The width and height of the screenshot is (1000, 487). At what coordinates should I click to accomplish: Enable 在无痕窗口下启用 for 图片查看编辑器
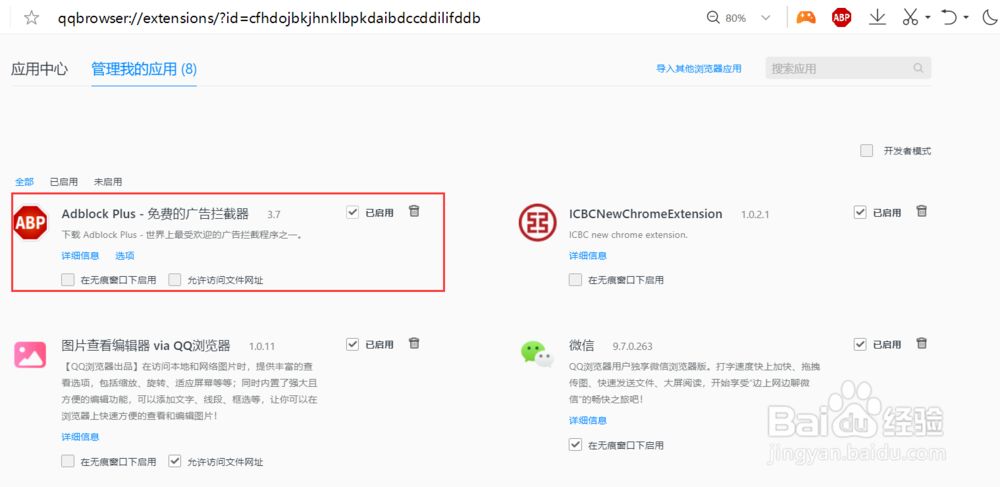pos(68,461)
